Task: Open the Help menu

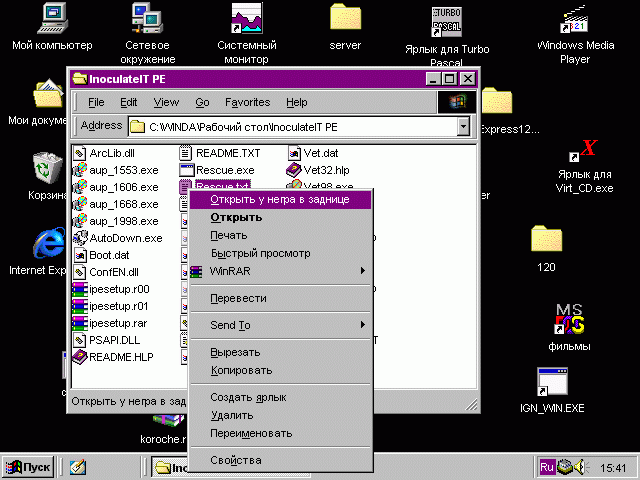Action: pos(297,102)
